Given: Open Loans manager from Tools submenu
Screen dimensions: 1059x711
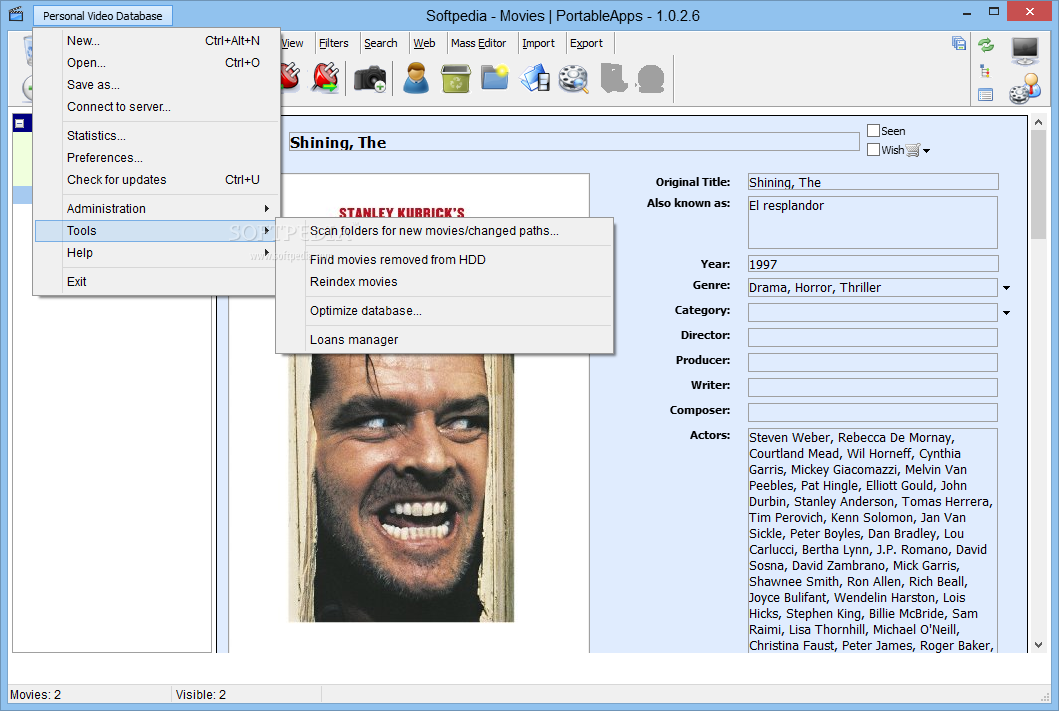Looking at the screenshot, I should tap(444, 340).
